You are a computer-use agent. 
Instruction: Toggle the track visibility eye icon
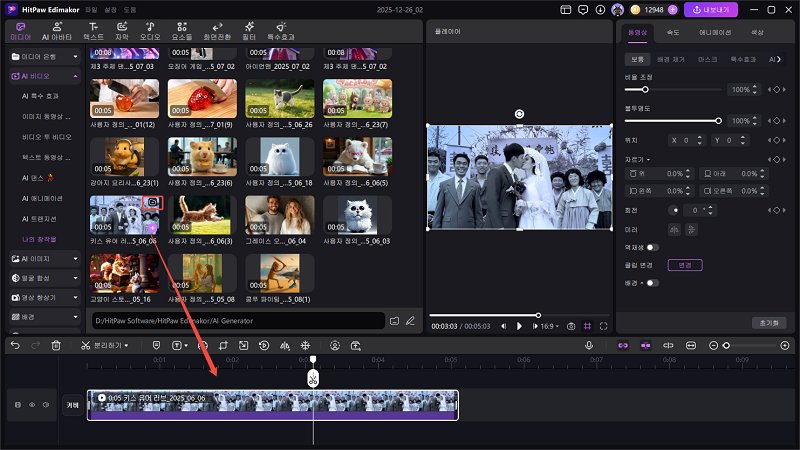31,405
